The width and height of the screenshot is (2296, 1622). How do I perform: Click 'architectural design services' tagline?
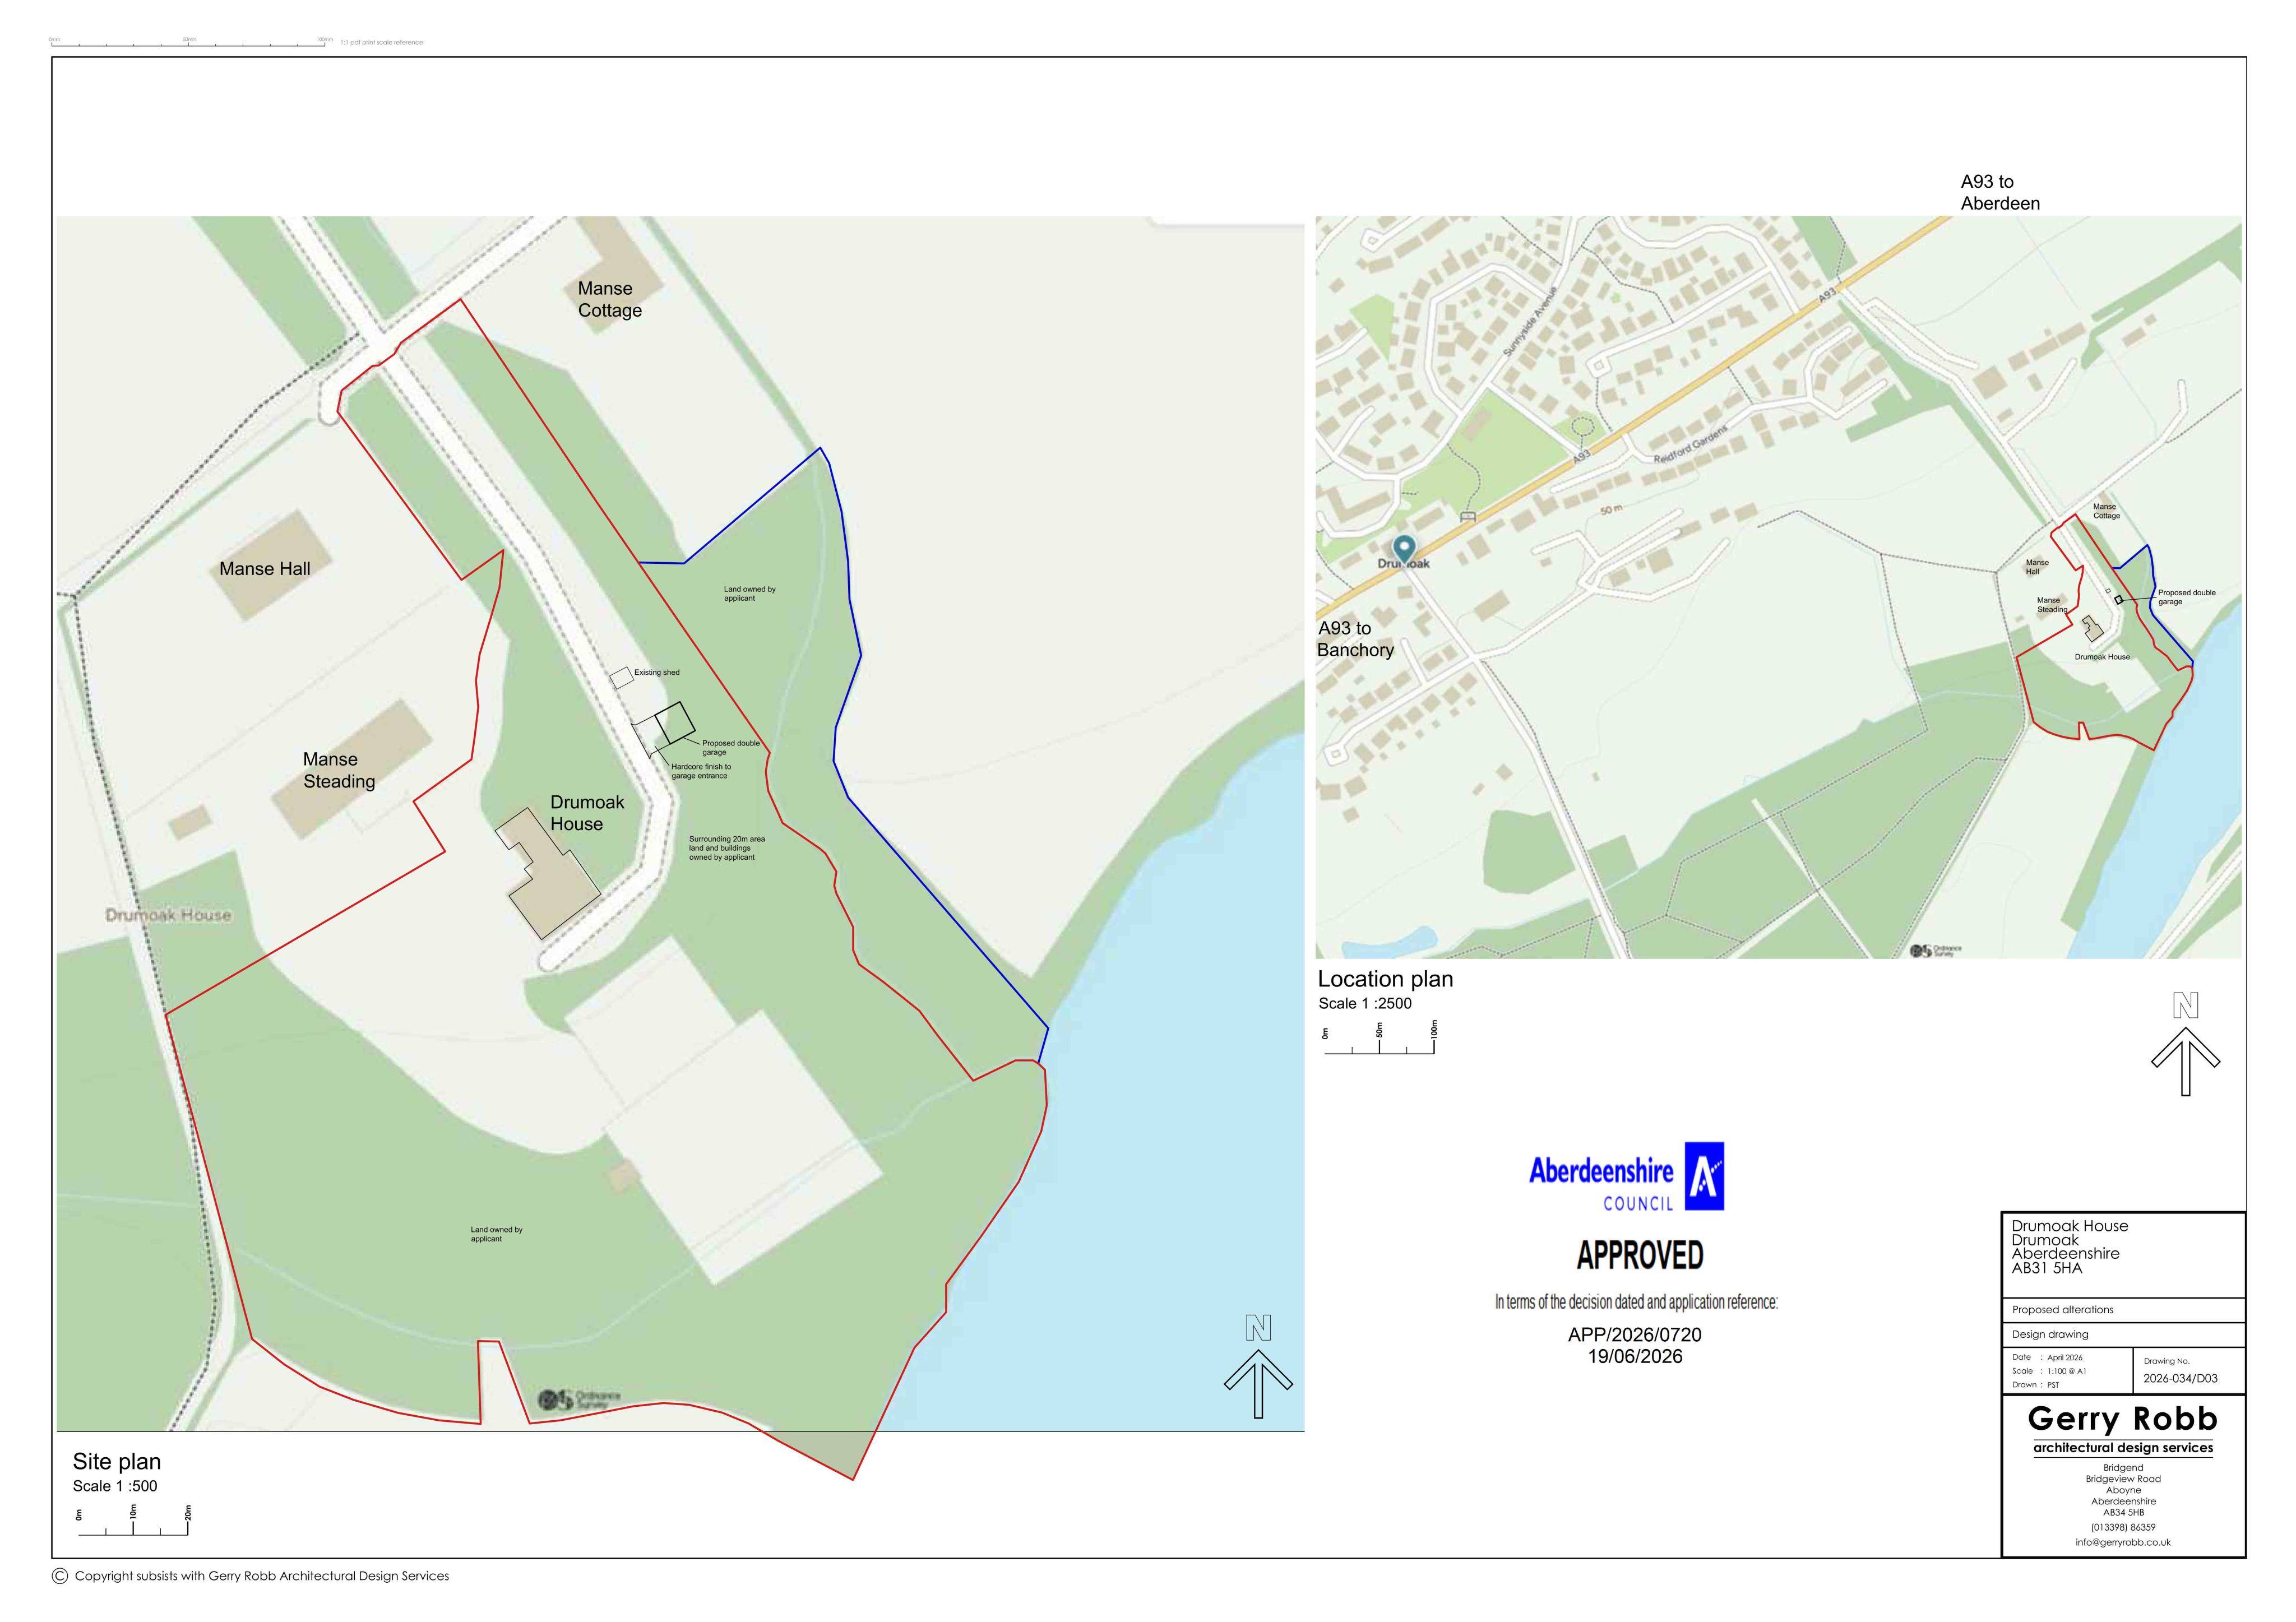[2123, 1448]
